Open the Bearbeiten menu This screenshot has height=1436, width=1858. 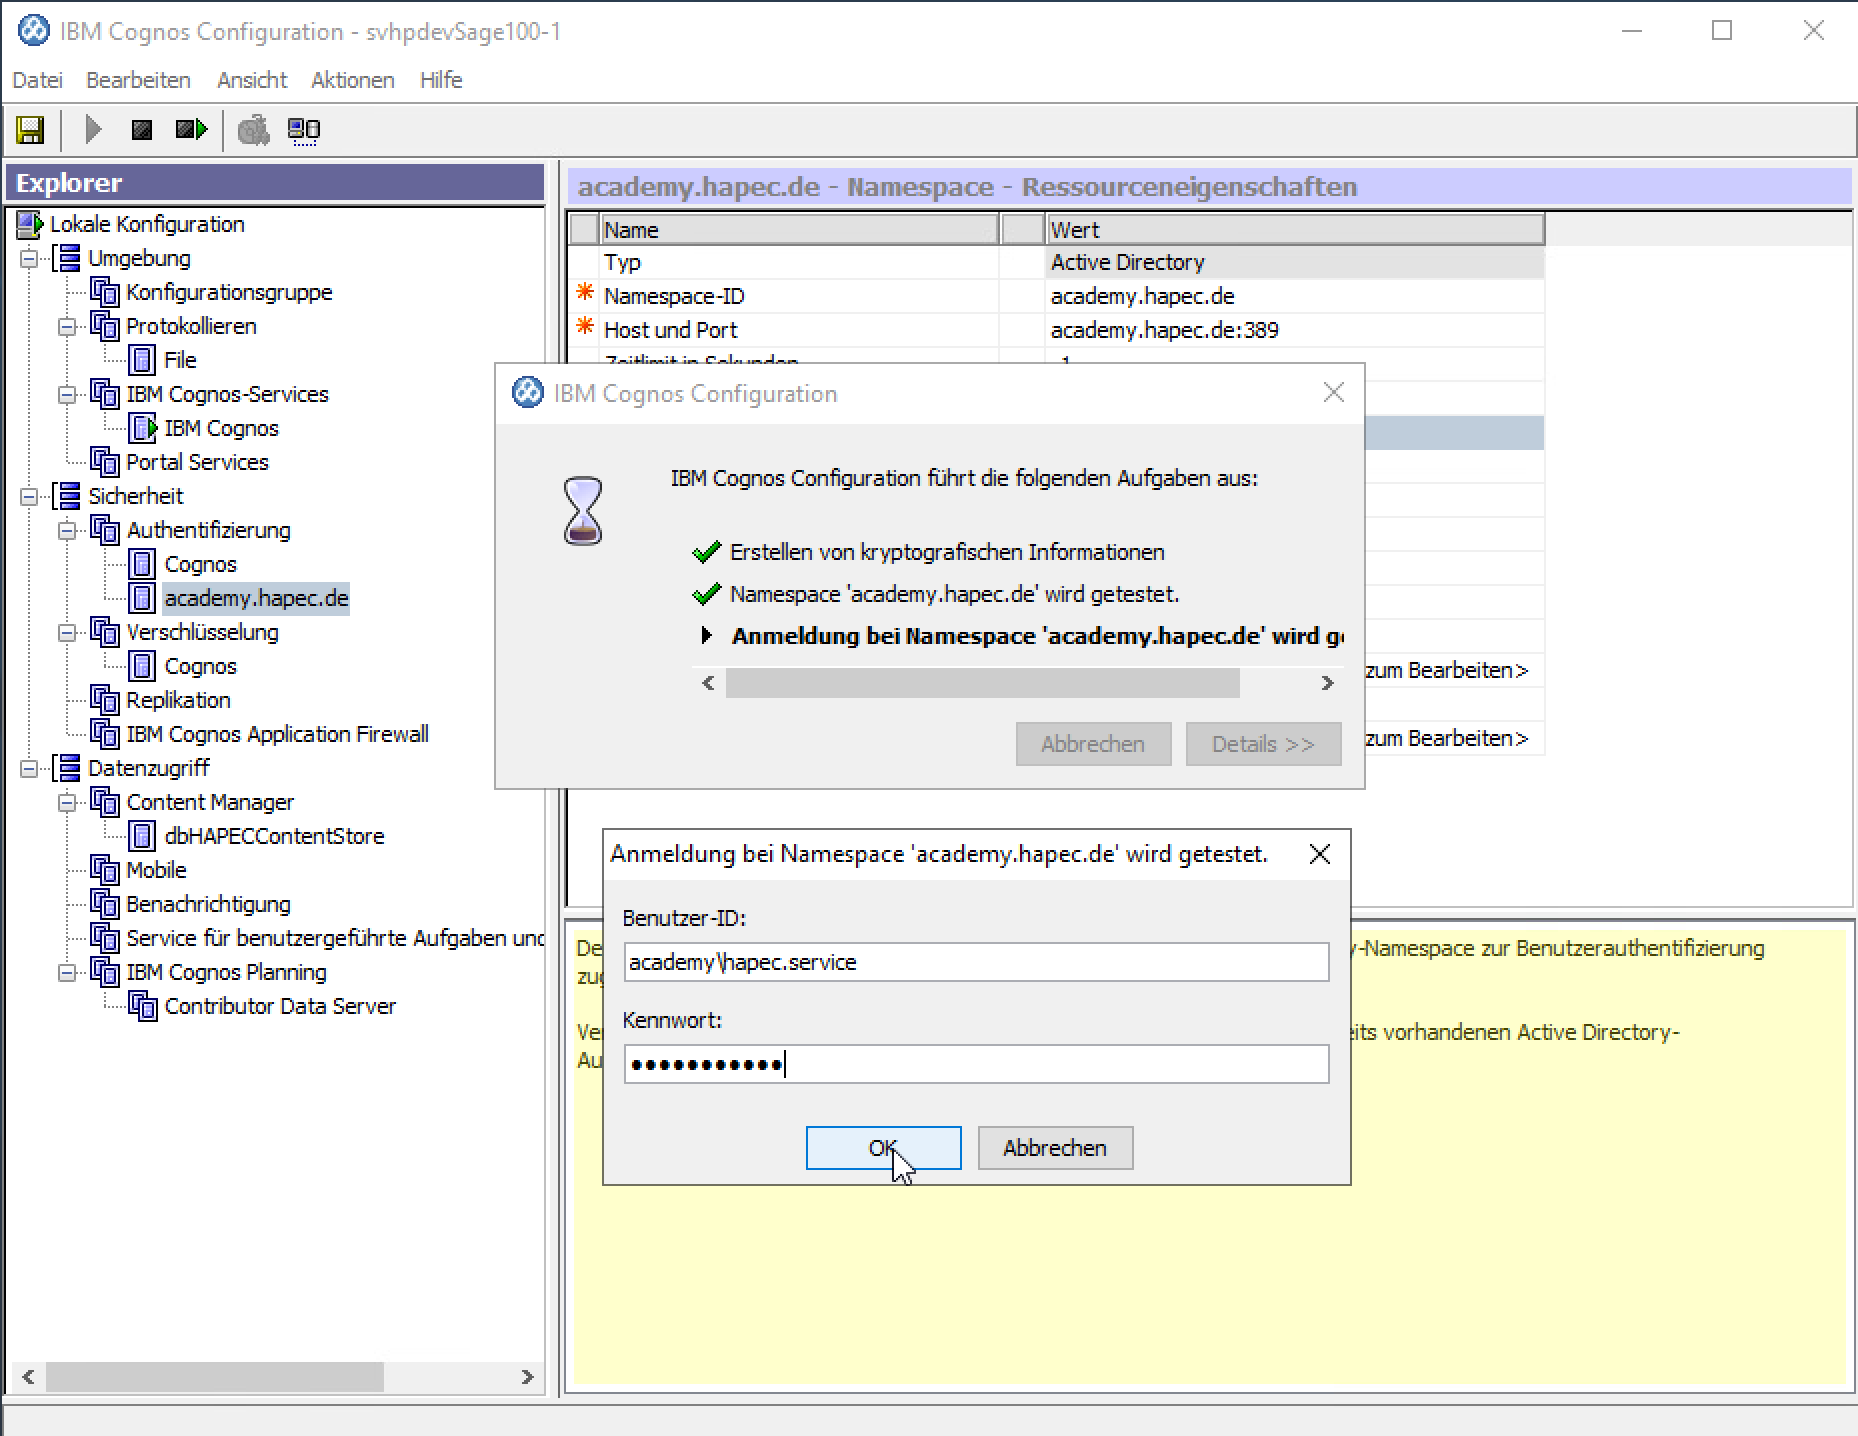(x=138, y=80)
